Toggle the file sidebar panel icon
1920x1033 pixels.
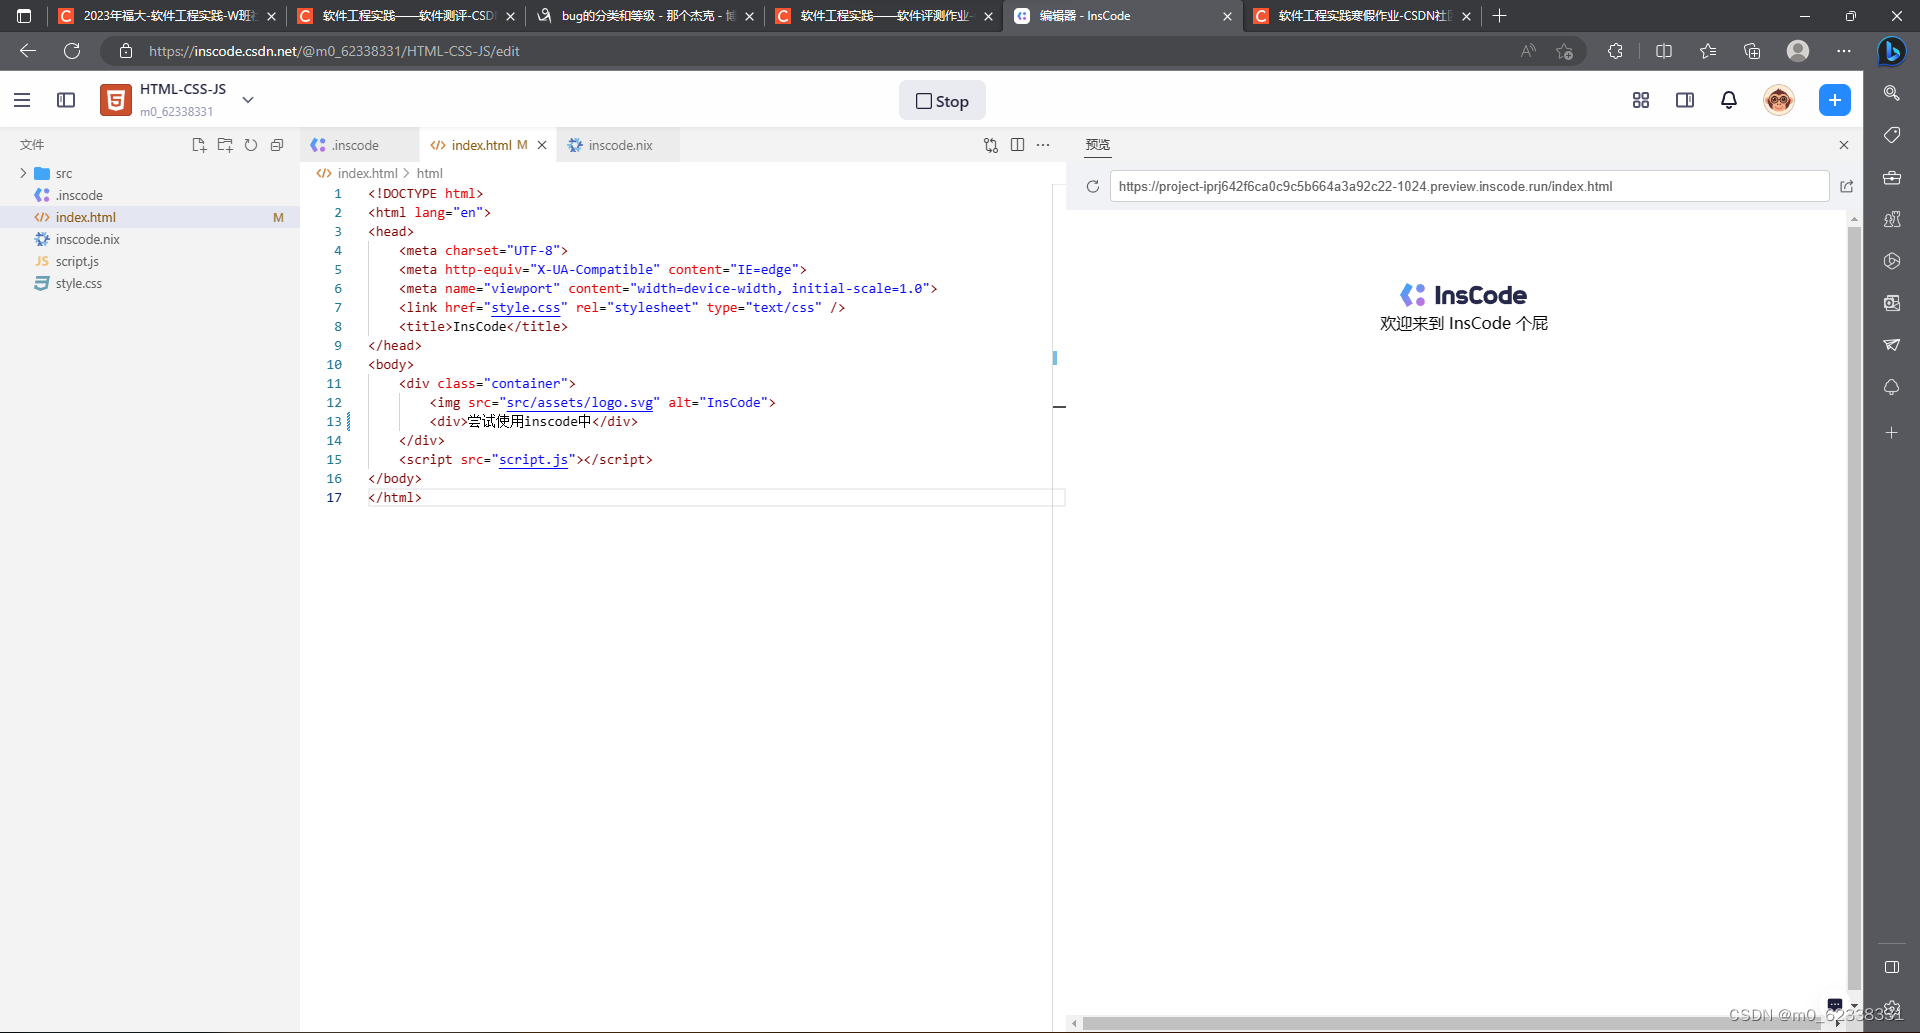[66, 100]
